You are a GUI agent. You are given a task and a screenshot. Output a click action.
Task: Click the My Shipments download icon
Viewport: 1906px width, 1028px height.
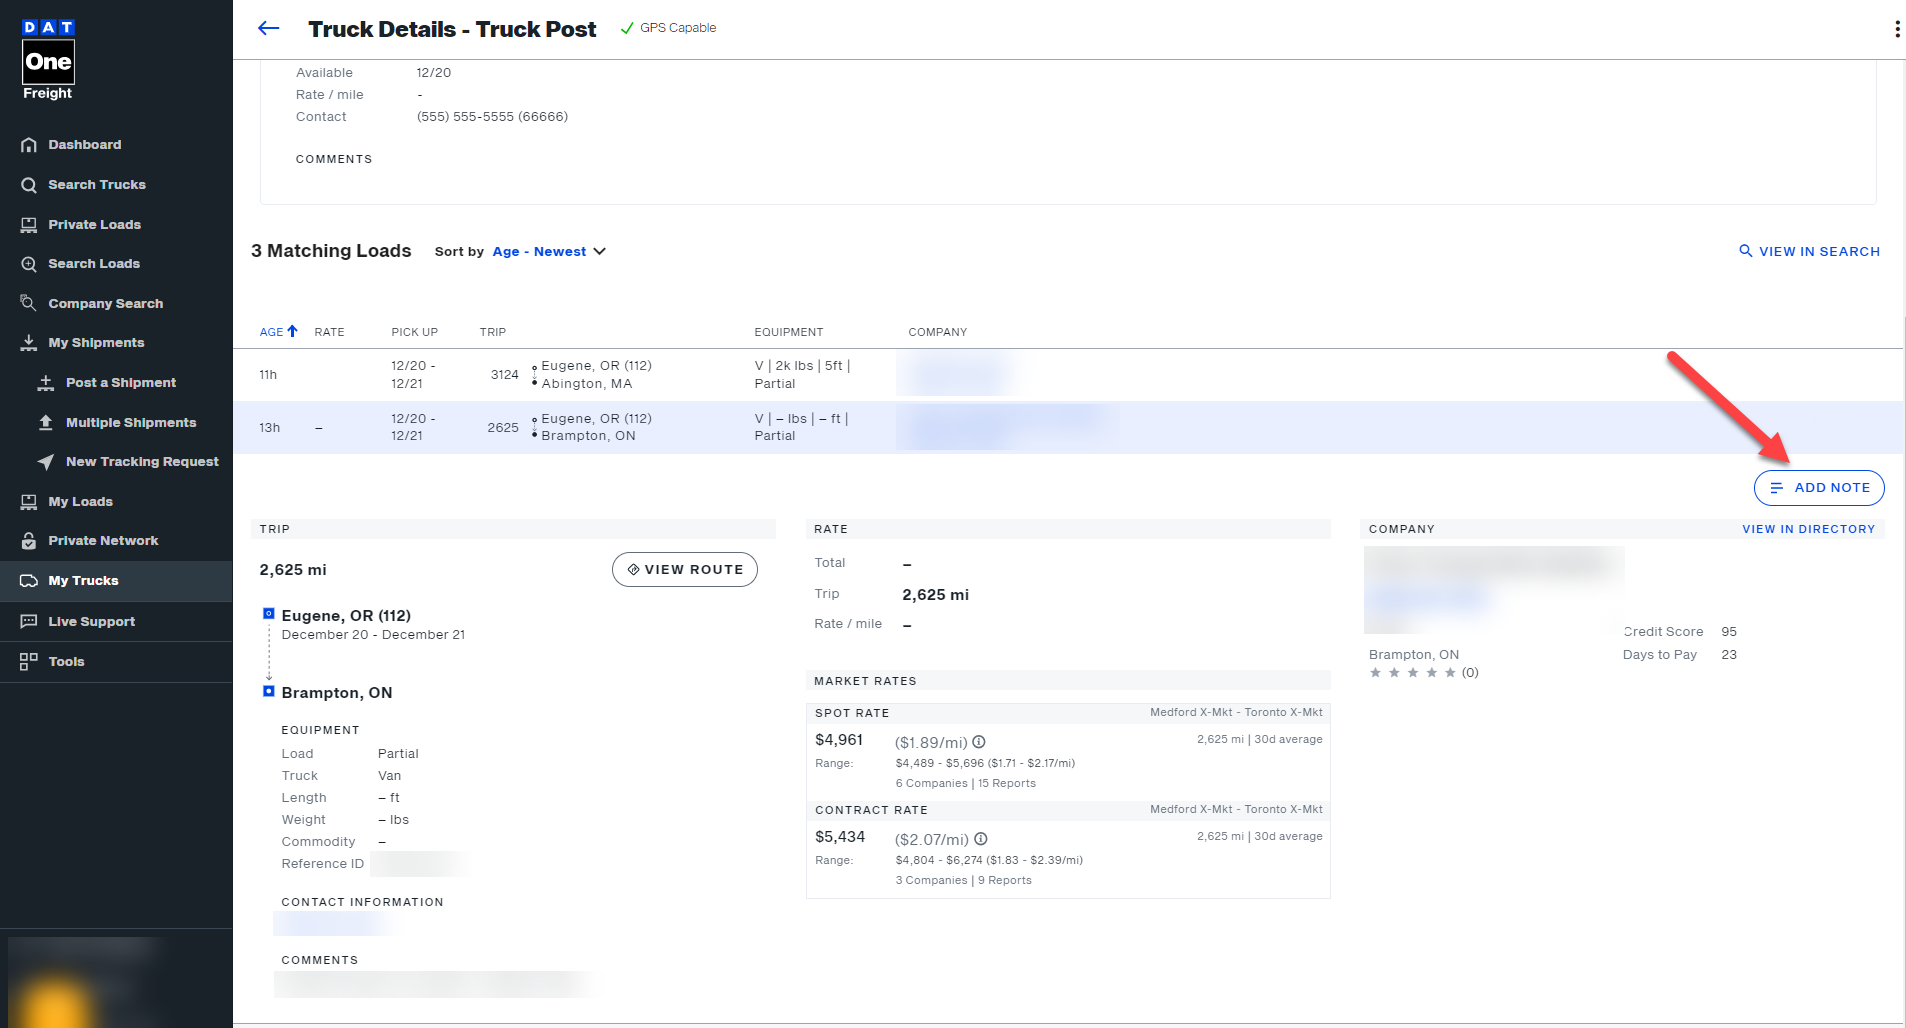coord(29,343)
